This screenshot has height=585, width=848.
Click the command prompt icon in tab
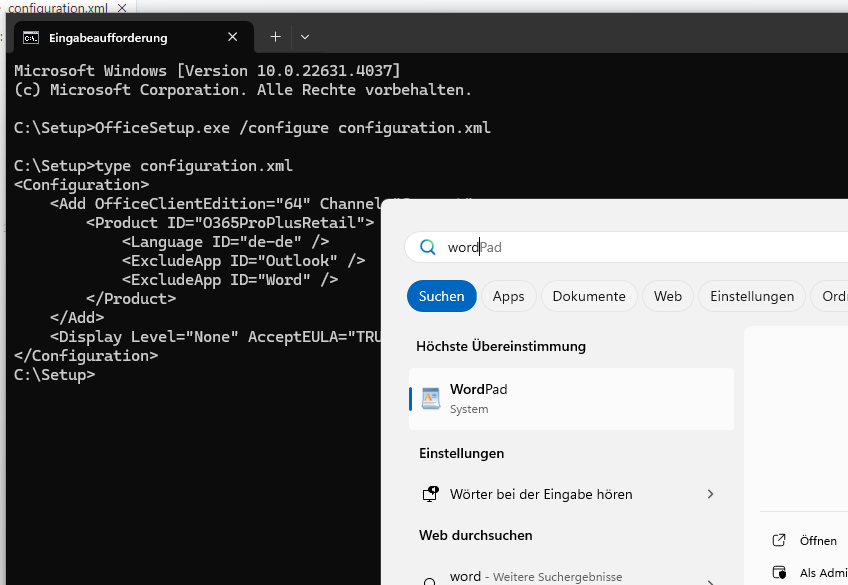point(31,37)
